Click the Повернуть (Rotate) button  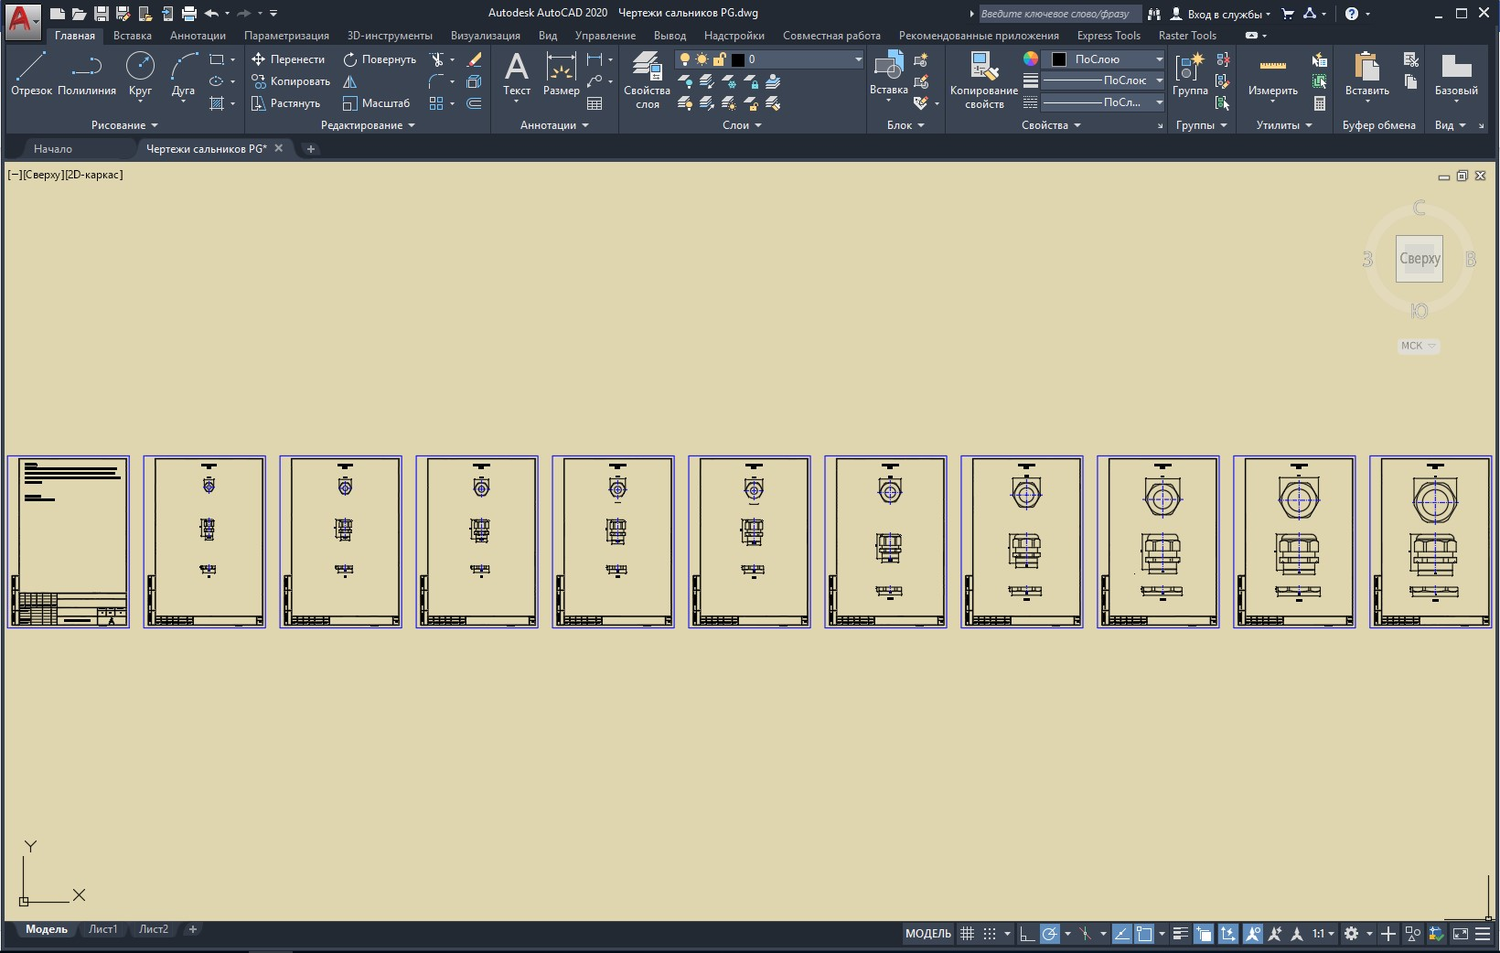point(379,60)
